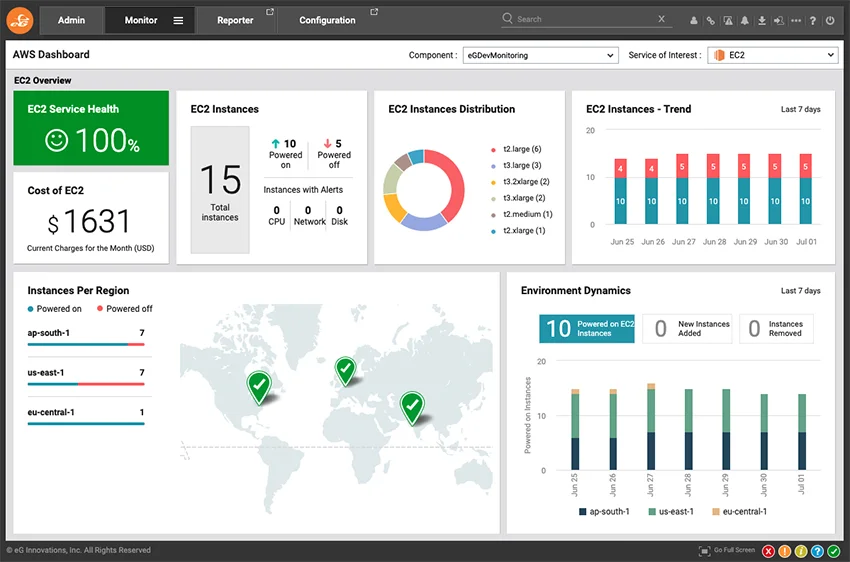The image size is (850, 562).
Task: Select the 10 Powered on EC2 Instances tile
Action: coord(587,328)
